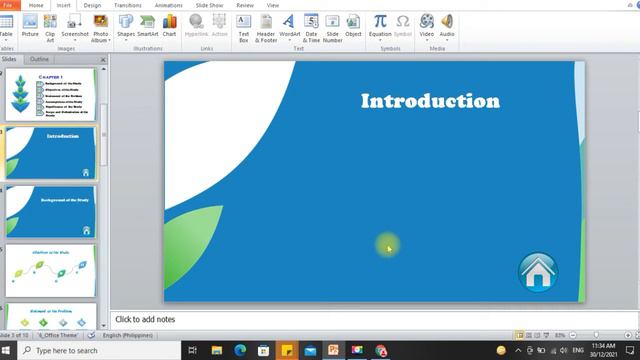
Task: Expand the Photo Album dropdown arrow
Action: 109,40
